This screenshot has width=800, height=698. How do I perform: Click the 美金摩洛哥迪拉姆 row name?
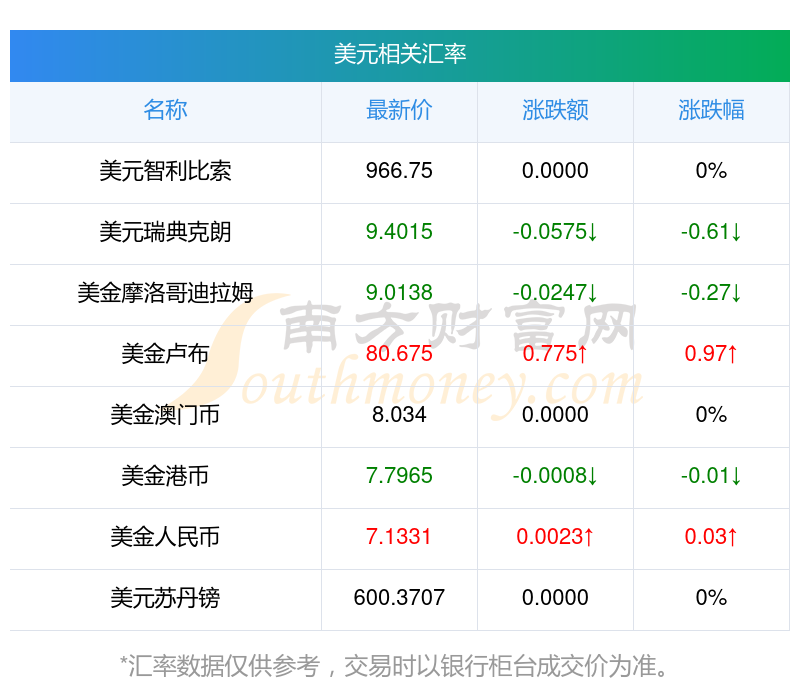[165, 293]
